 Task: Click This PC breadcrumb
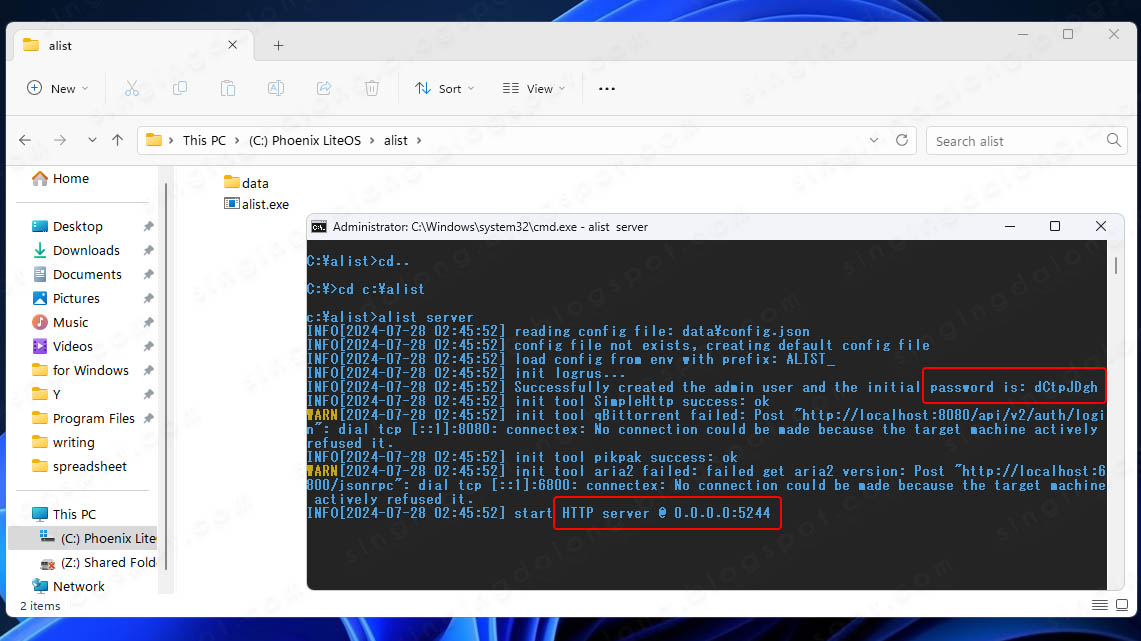(x=204, y=140)
